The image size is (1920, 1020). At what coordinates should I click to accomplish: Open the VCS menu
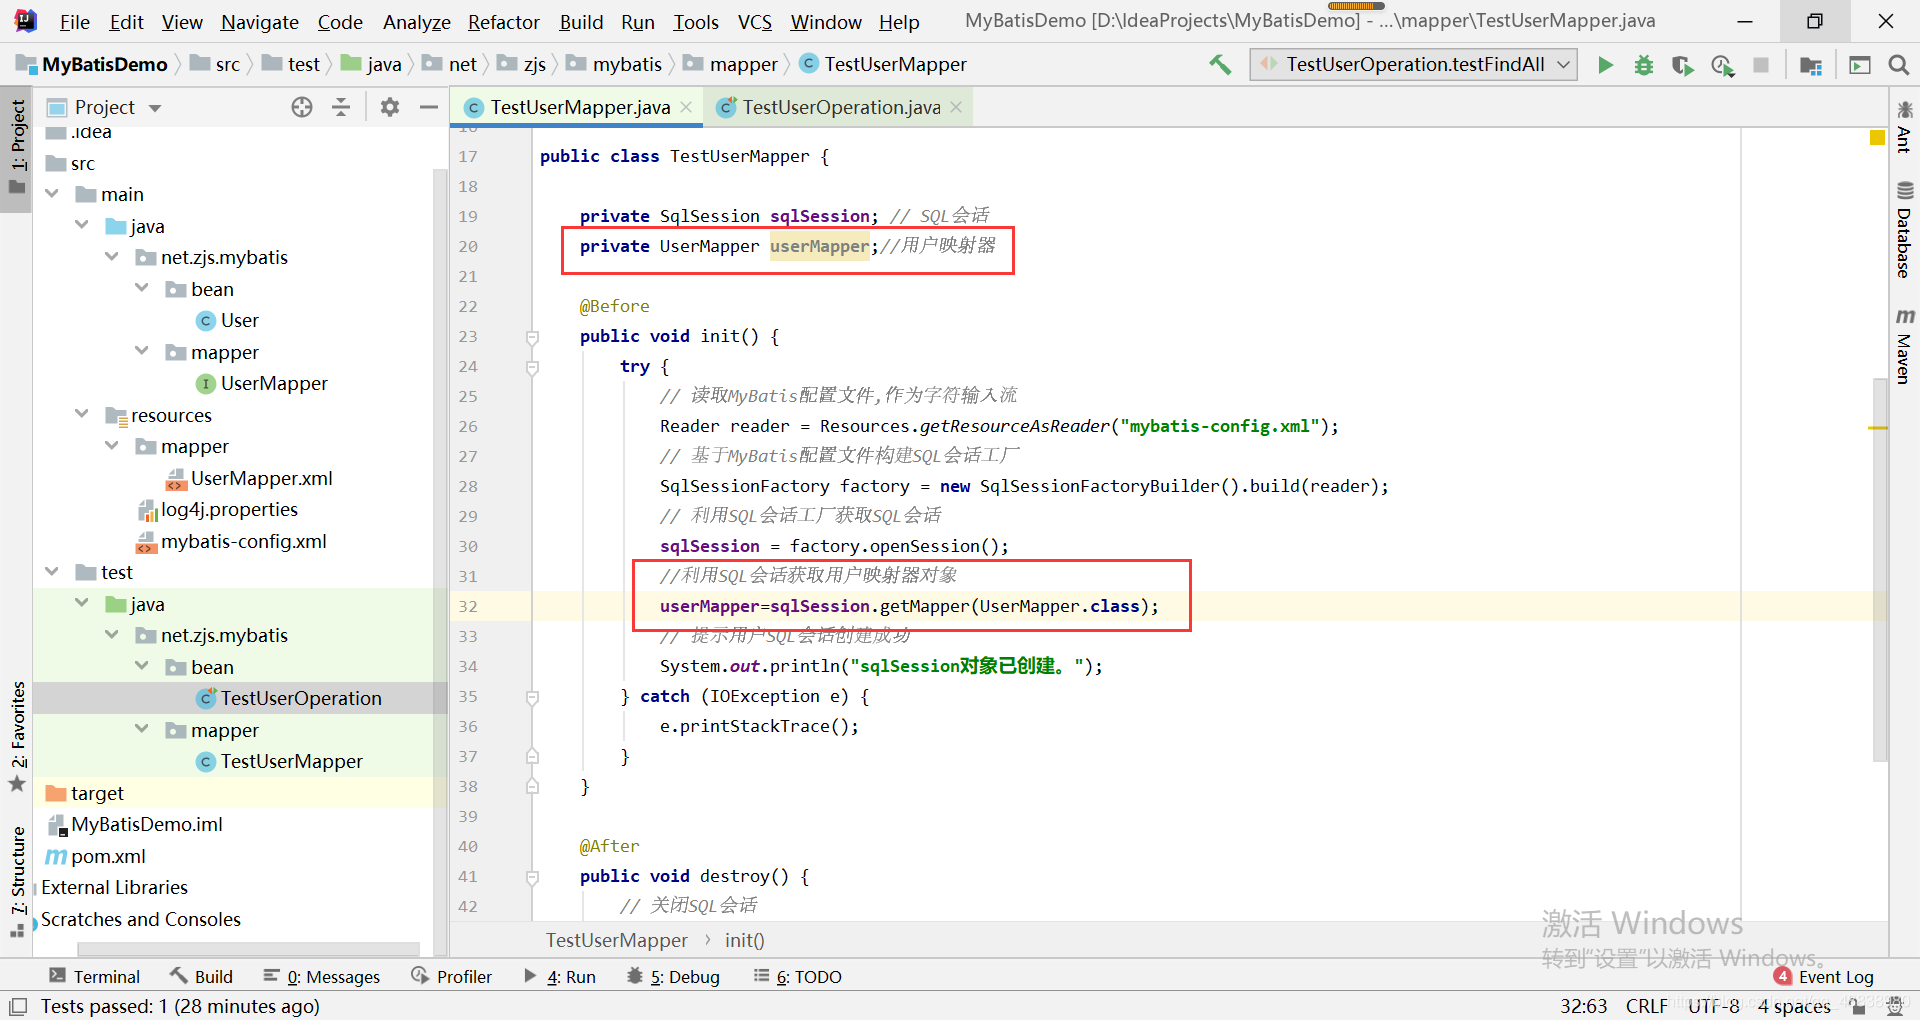point(755,22)
